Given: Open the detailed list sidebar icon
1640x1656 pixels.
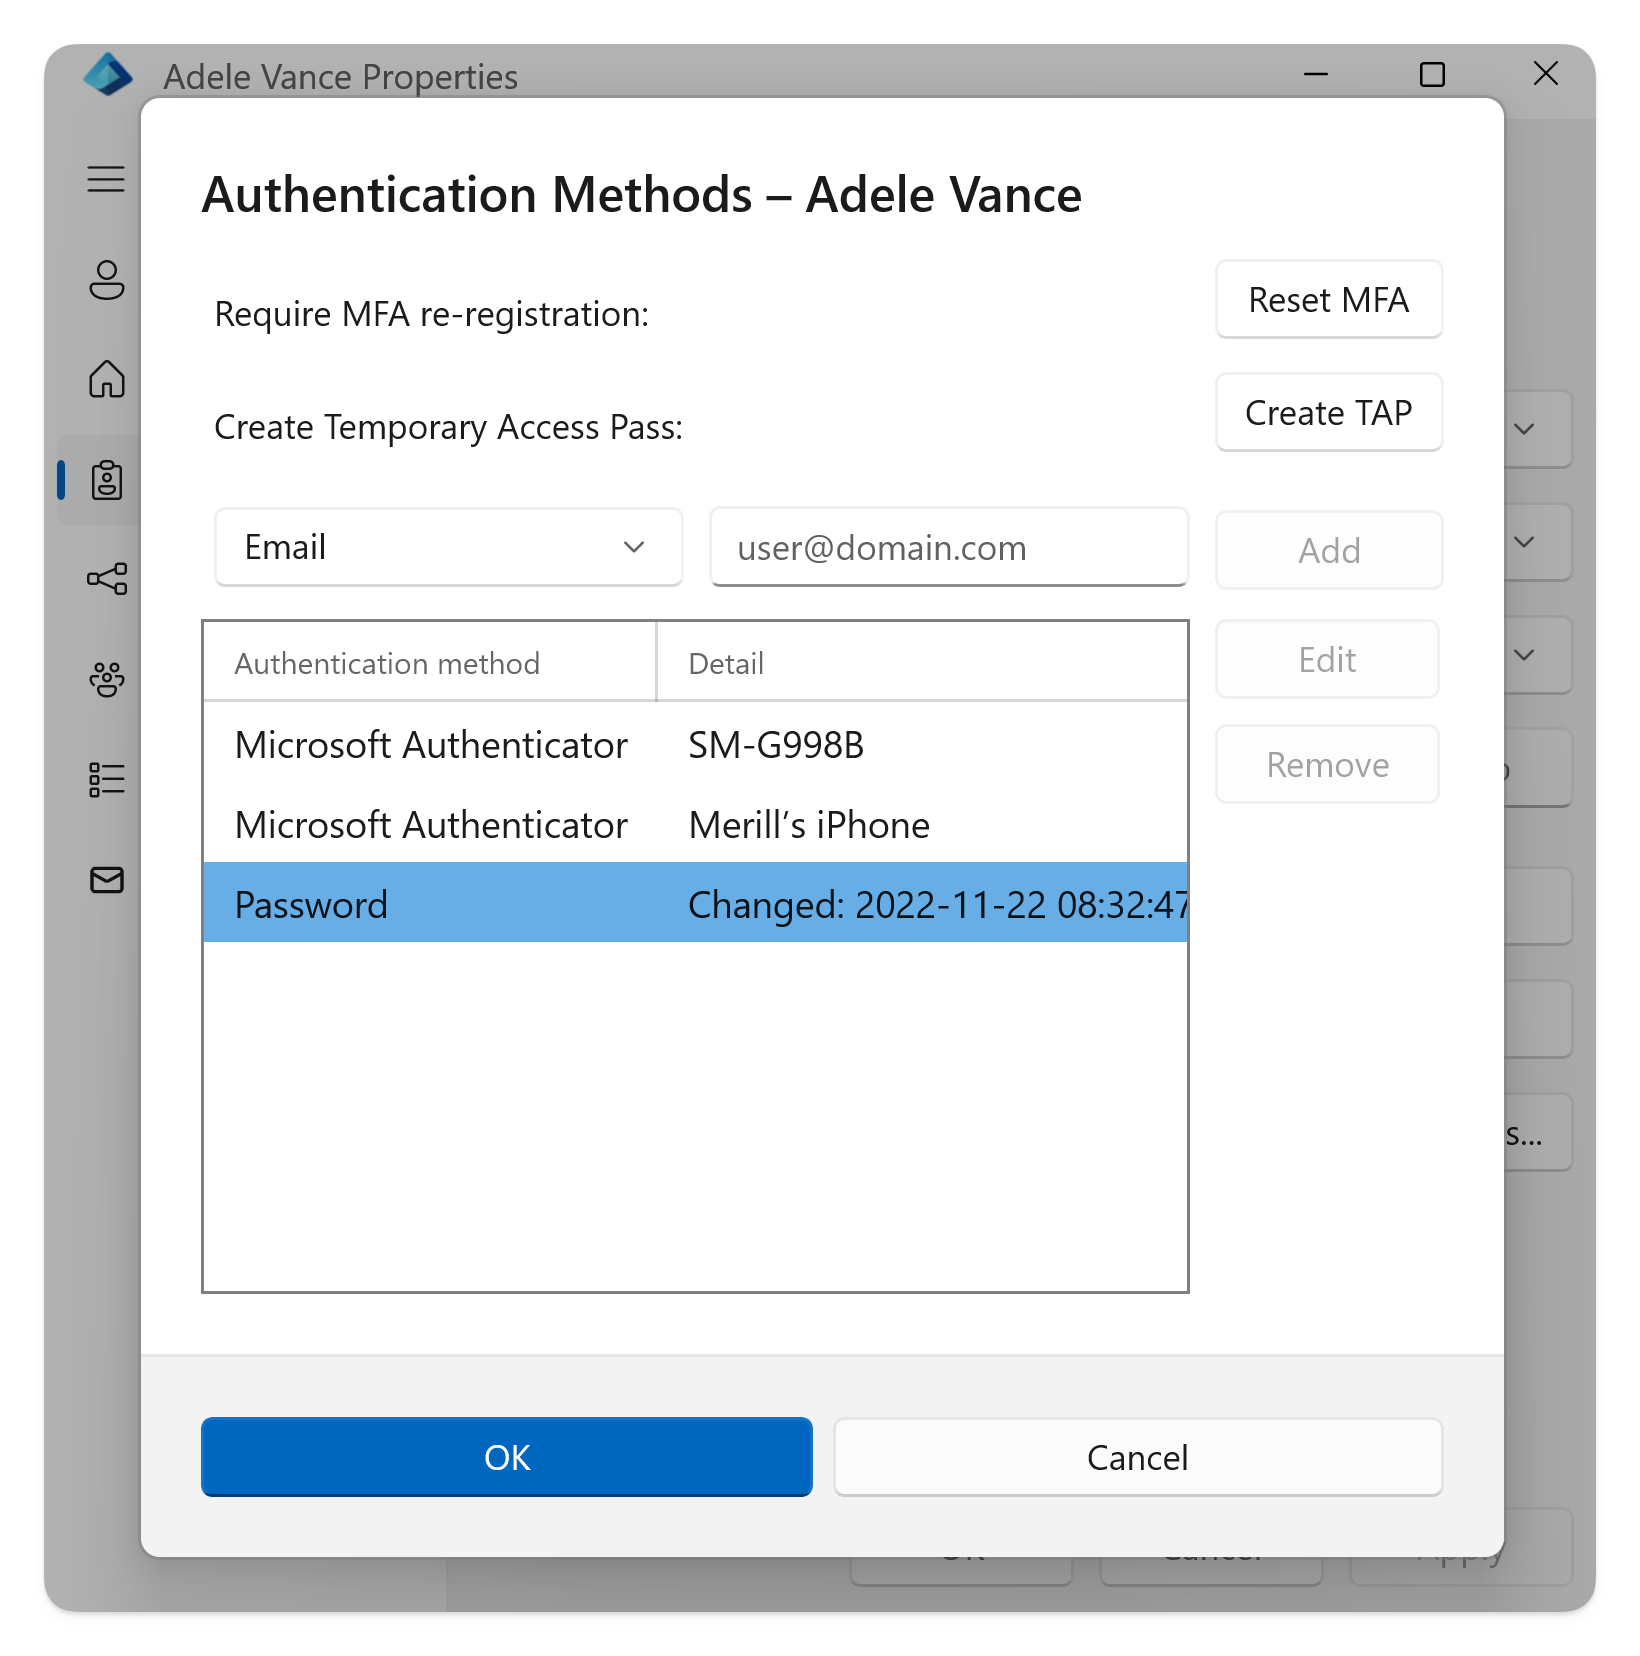Looking at the screenshot, I should coord(107,779).
